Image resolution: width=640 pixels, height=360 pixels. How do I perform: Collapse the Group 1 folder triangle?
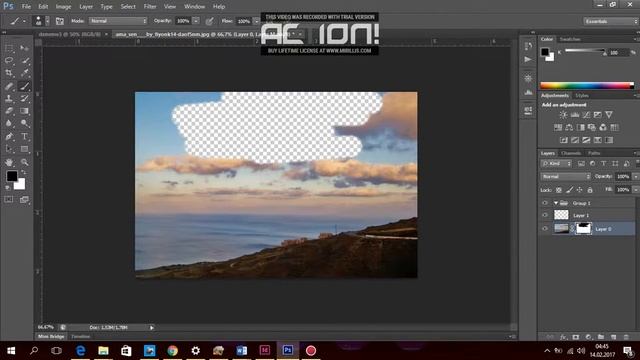point(556,203)
